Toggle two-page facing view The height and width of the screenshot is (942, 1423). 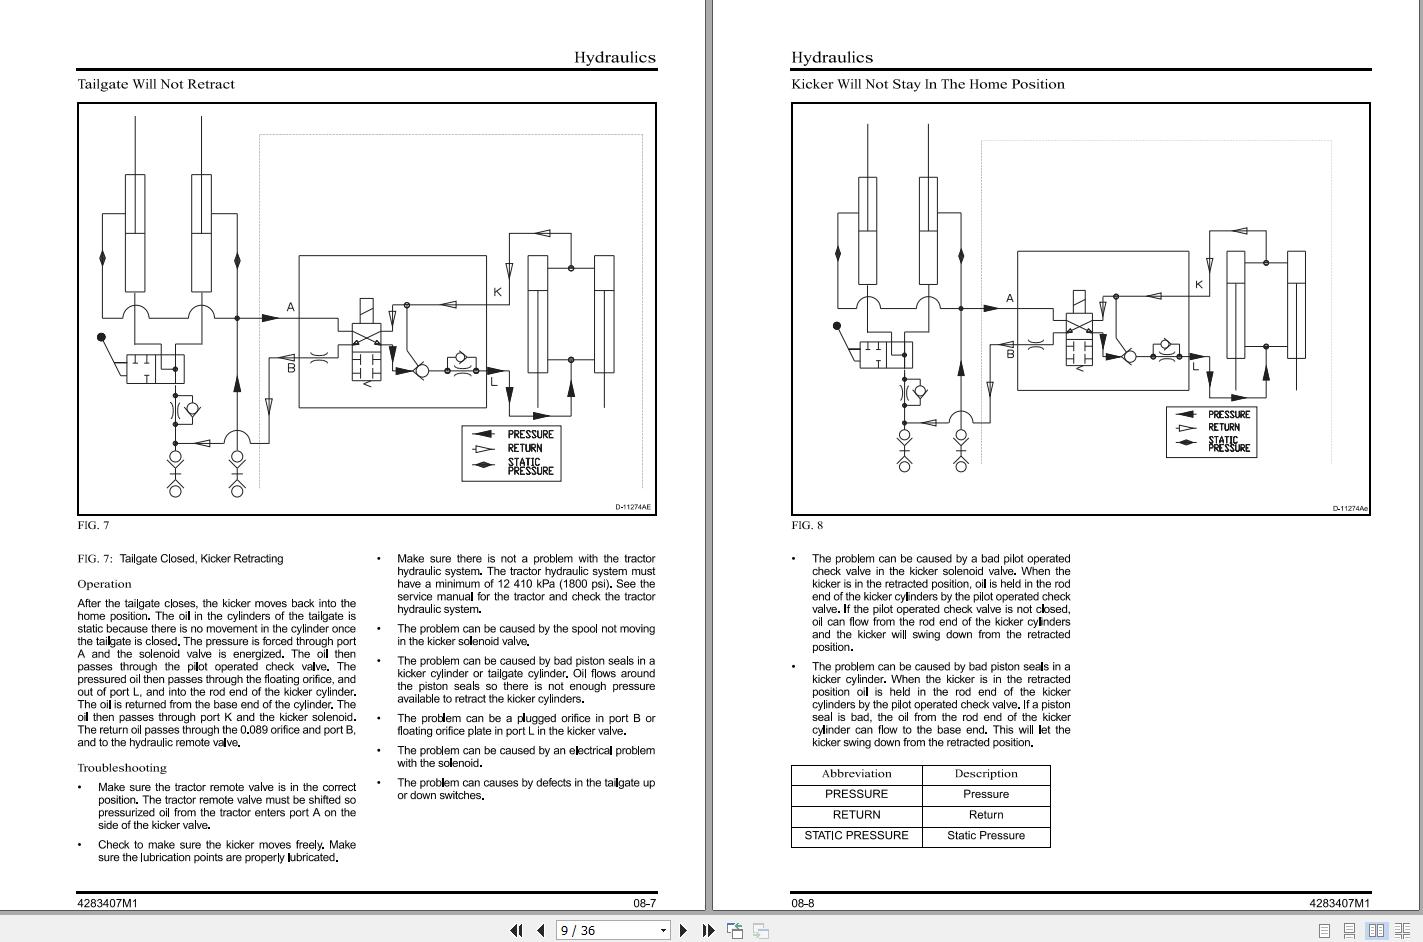pos(1376,930)
